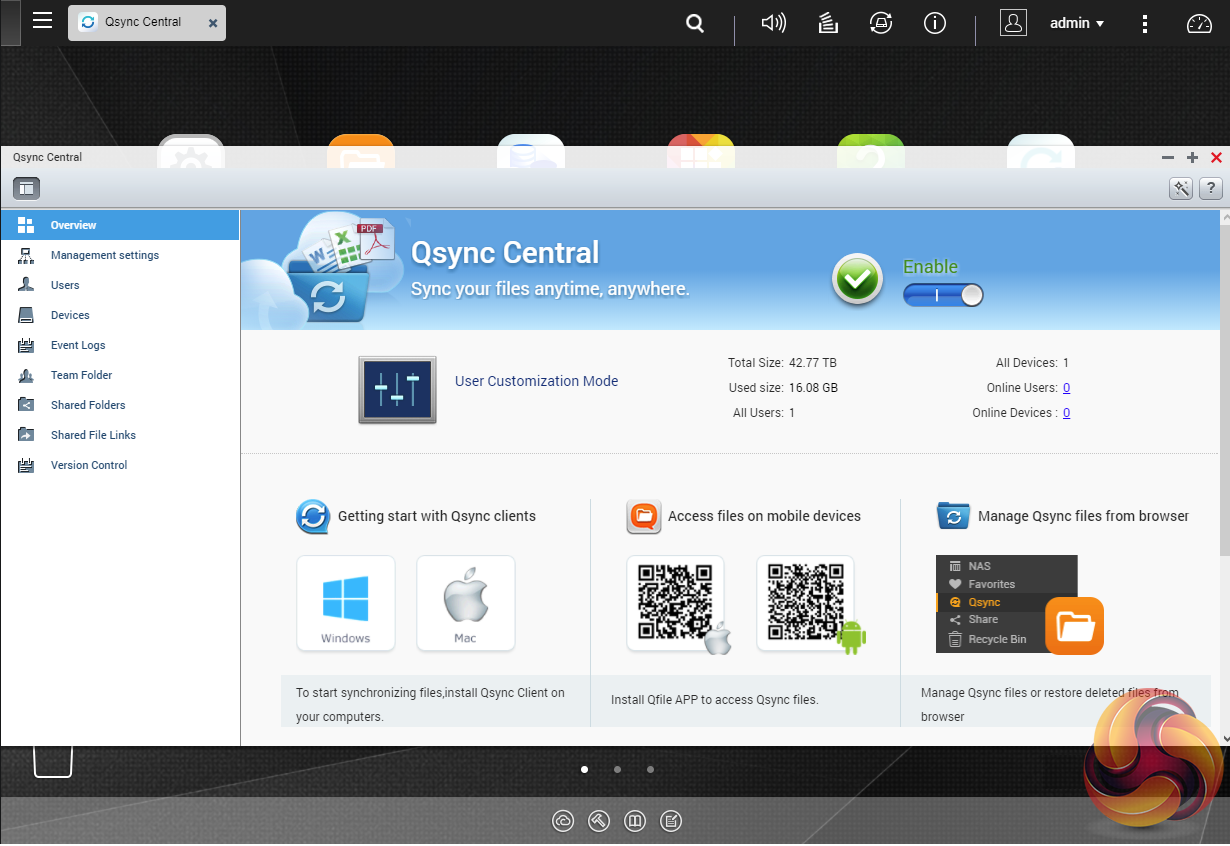1230x846 pixels.
Task: Open Shared Folders in sidebar
Action: pyautogui.click(x=120, y=405)
